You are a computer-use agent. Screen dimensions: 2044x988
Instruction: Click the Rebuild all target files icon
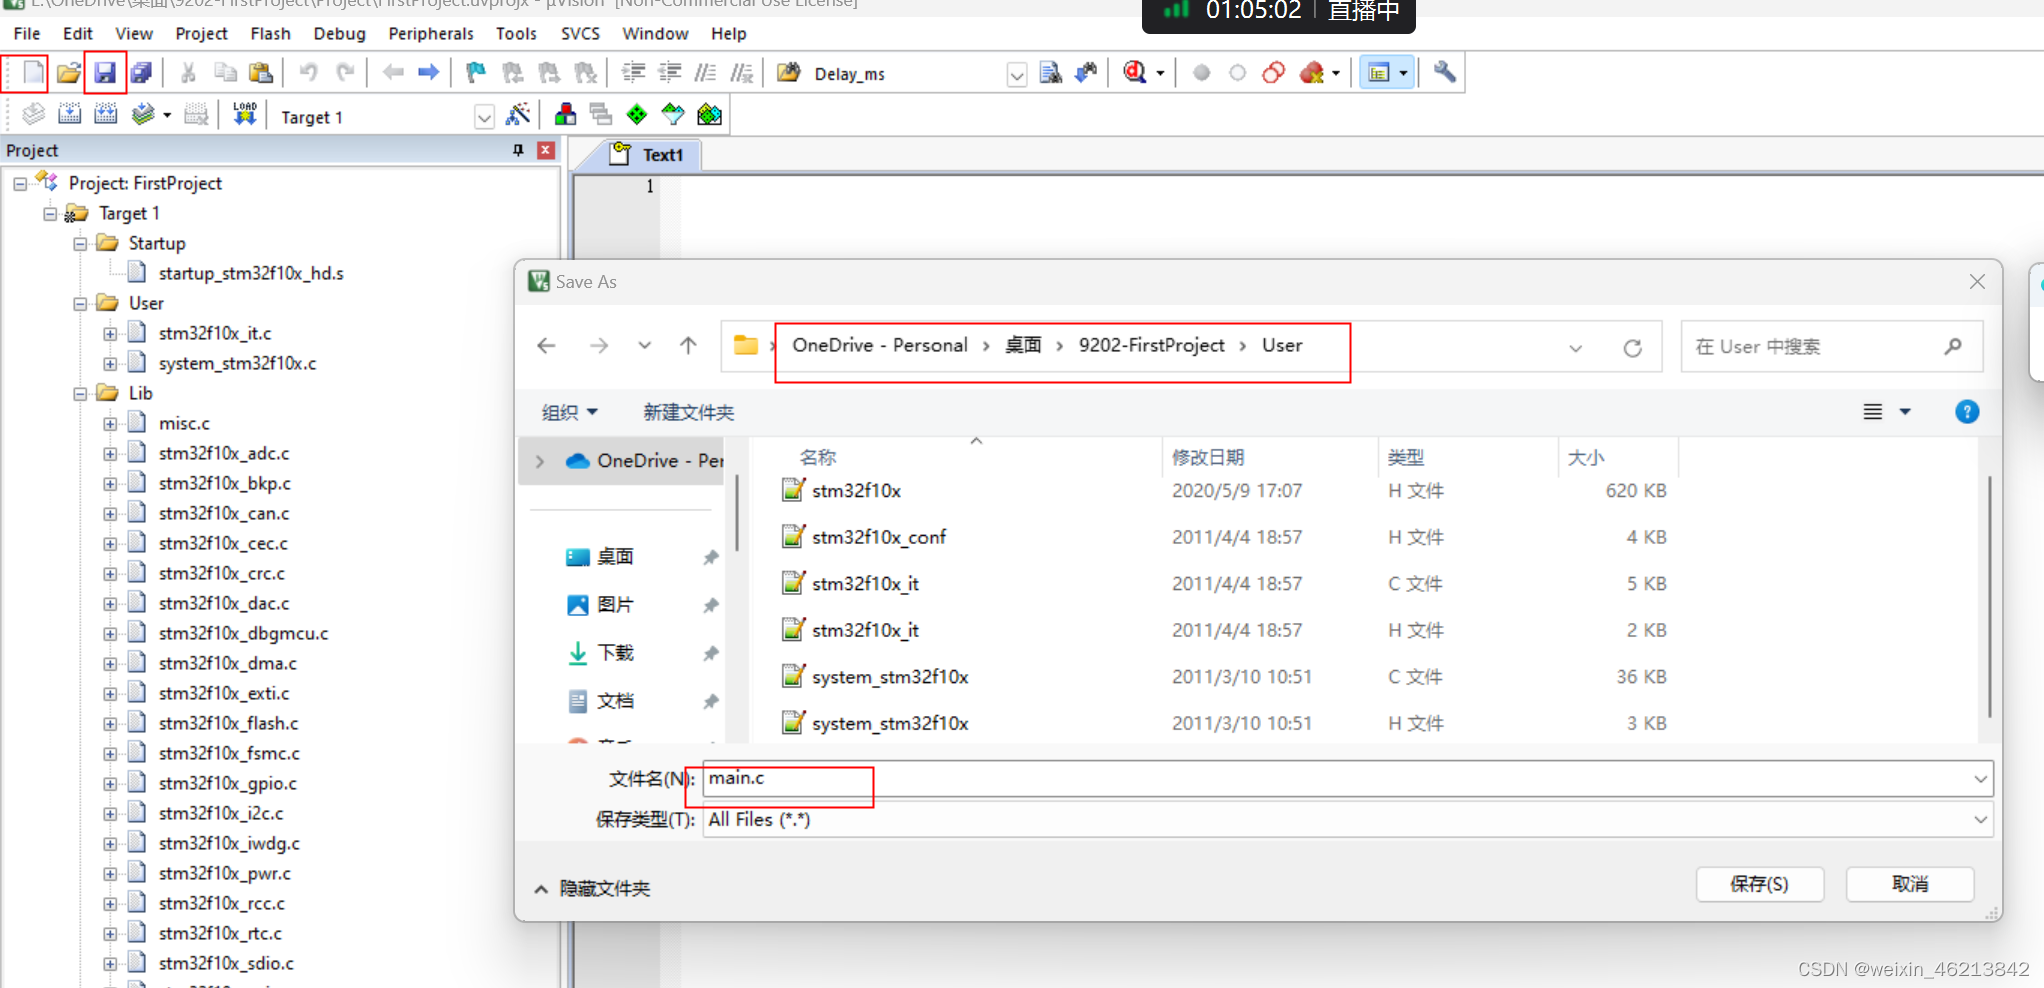point(106,115)
